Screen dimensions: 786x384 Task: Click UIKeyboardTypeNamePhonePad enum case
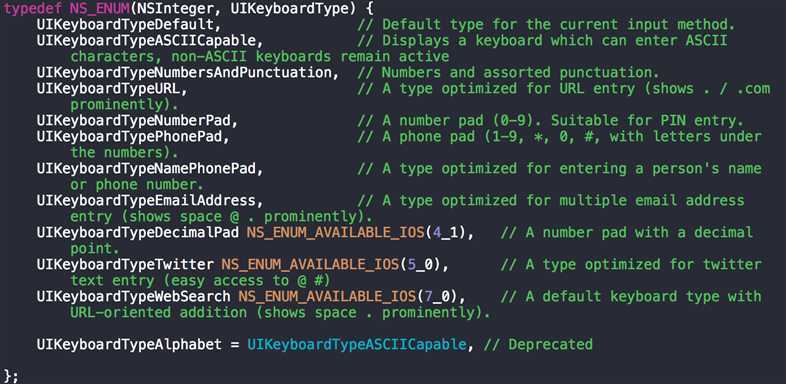[x=146, y=168]
